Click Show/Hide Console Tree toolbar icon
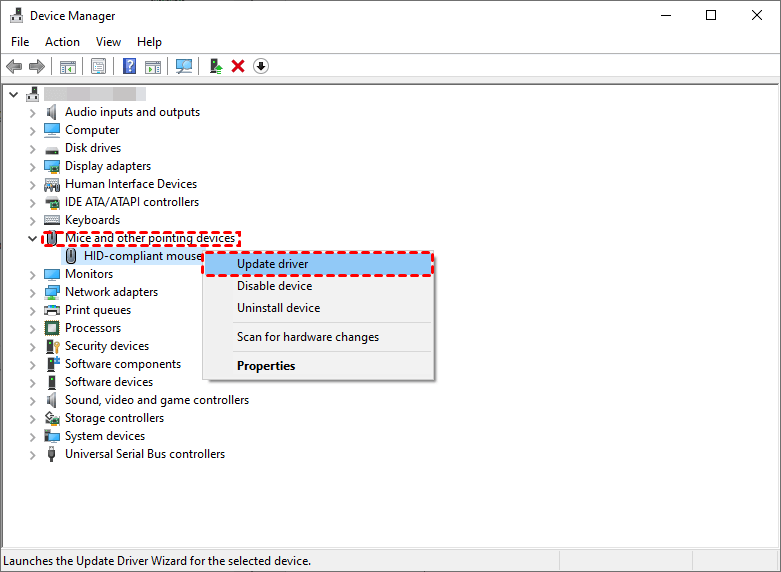The width and height of the screenshot is (781, 572). click(x=68, y=66)
